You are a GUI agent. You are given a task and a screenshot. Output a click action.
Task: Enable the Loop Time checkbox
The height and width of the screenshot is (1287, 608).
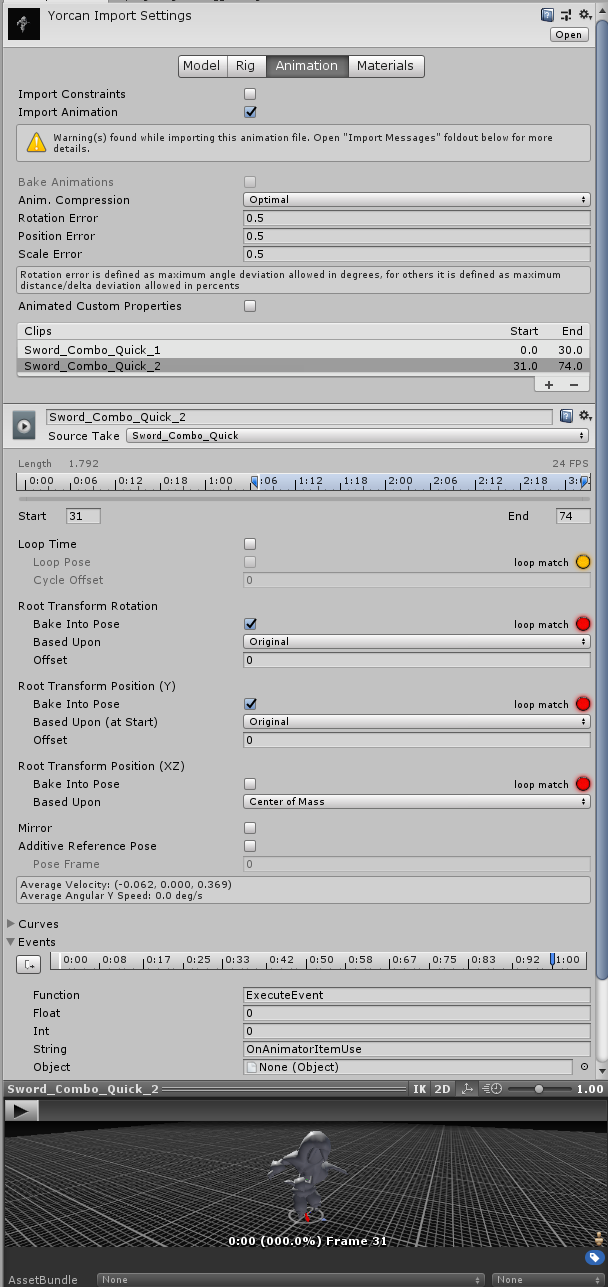tap(250, 544)
